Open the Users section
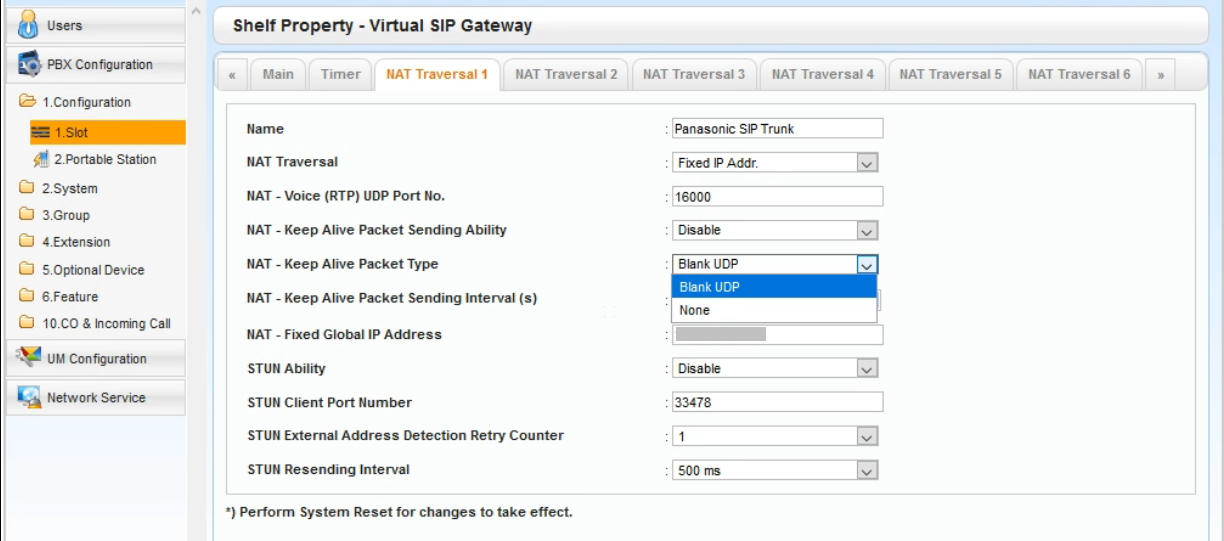Screen dimensions: 1224x541 [x=96, y=25]
